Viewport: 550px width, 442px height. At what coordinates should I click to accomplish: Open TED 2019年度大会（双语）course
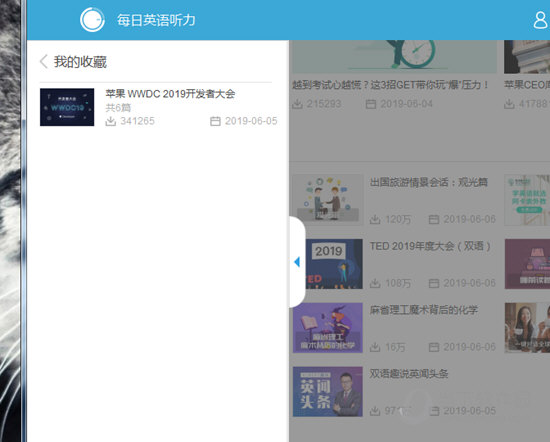(430, 246)
